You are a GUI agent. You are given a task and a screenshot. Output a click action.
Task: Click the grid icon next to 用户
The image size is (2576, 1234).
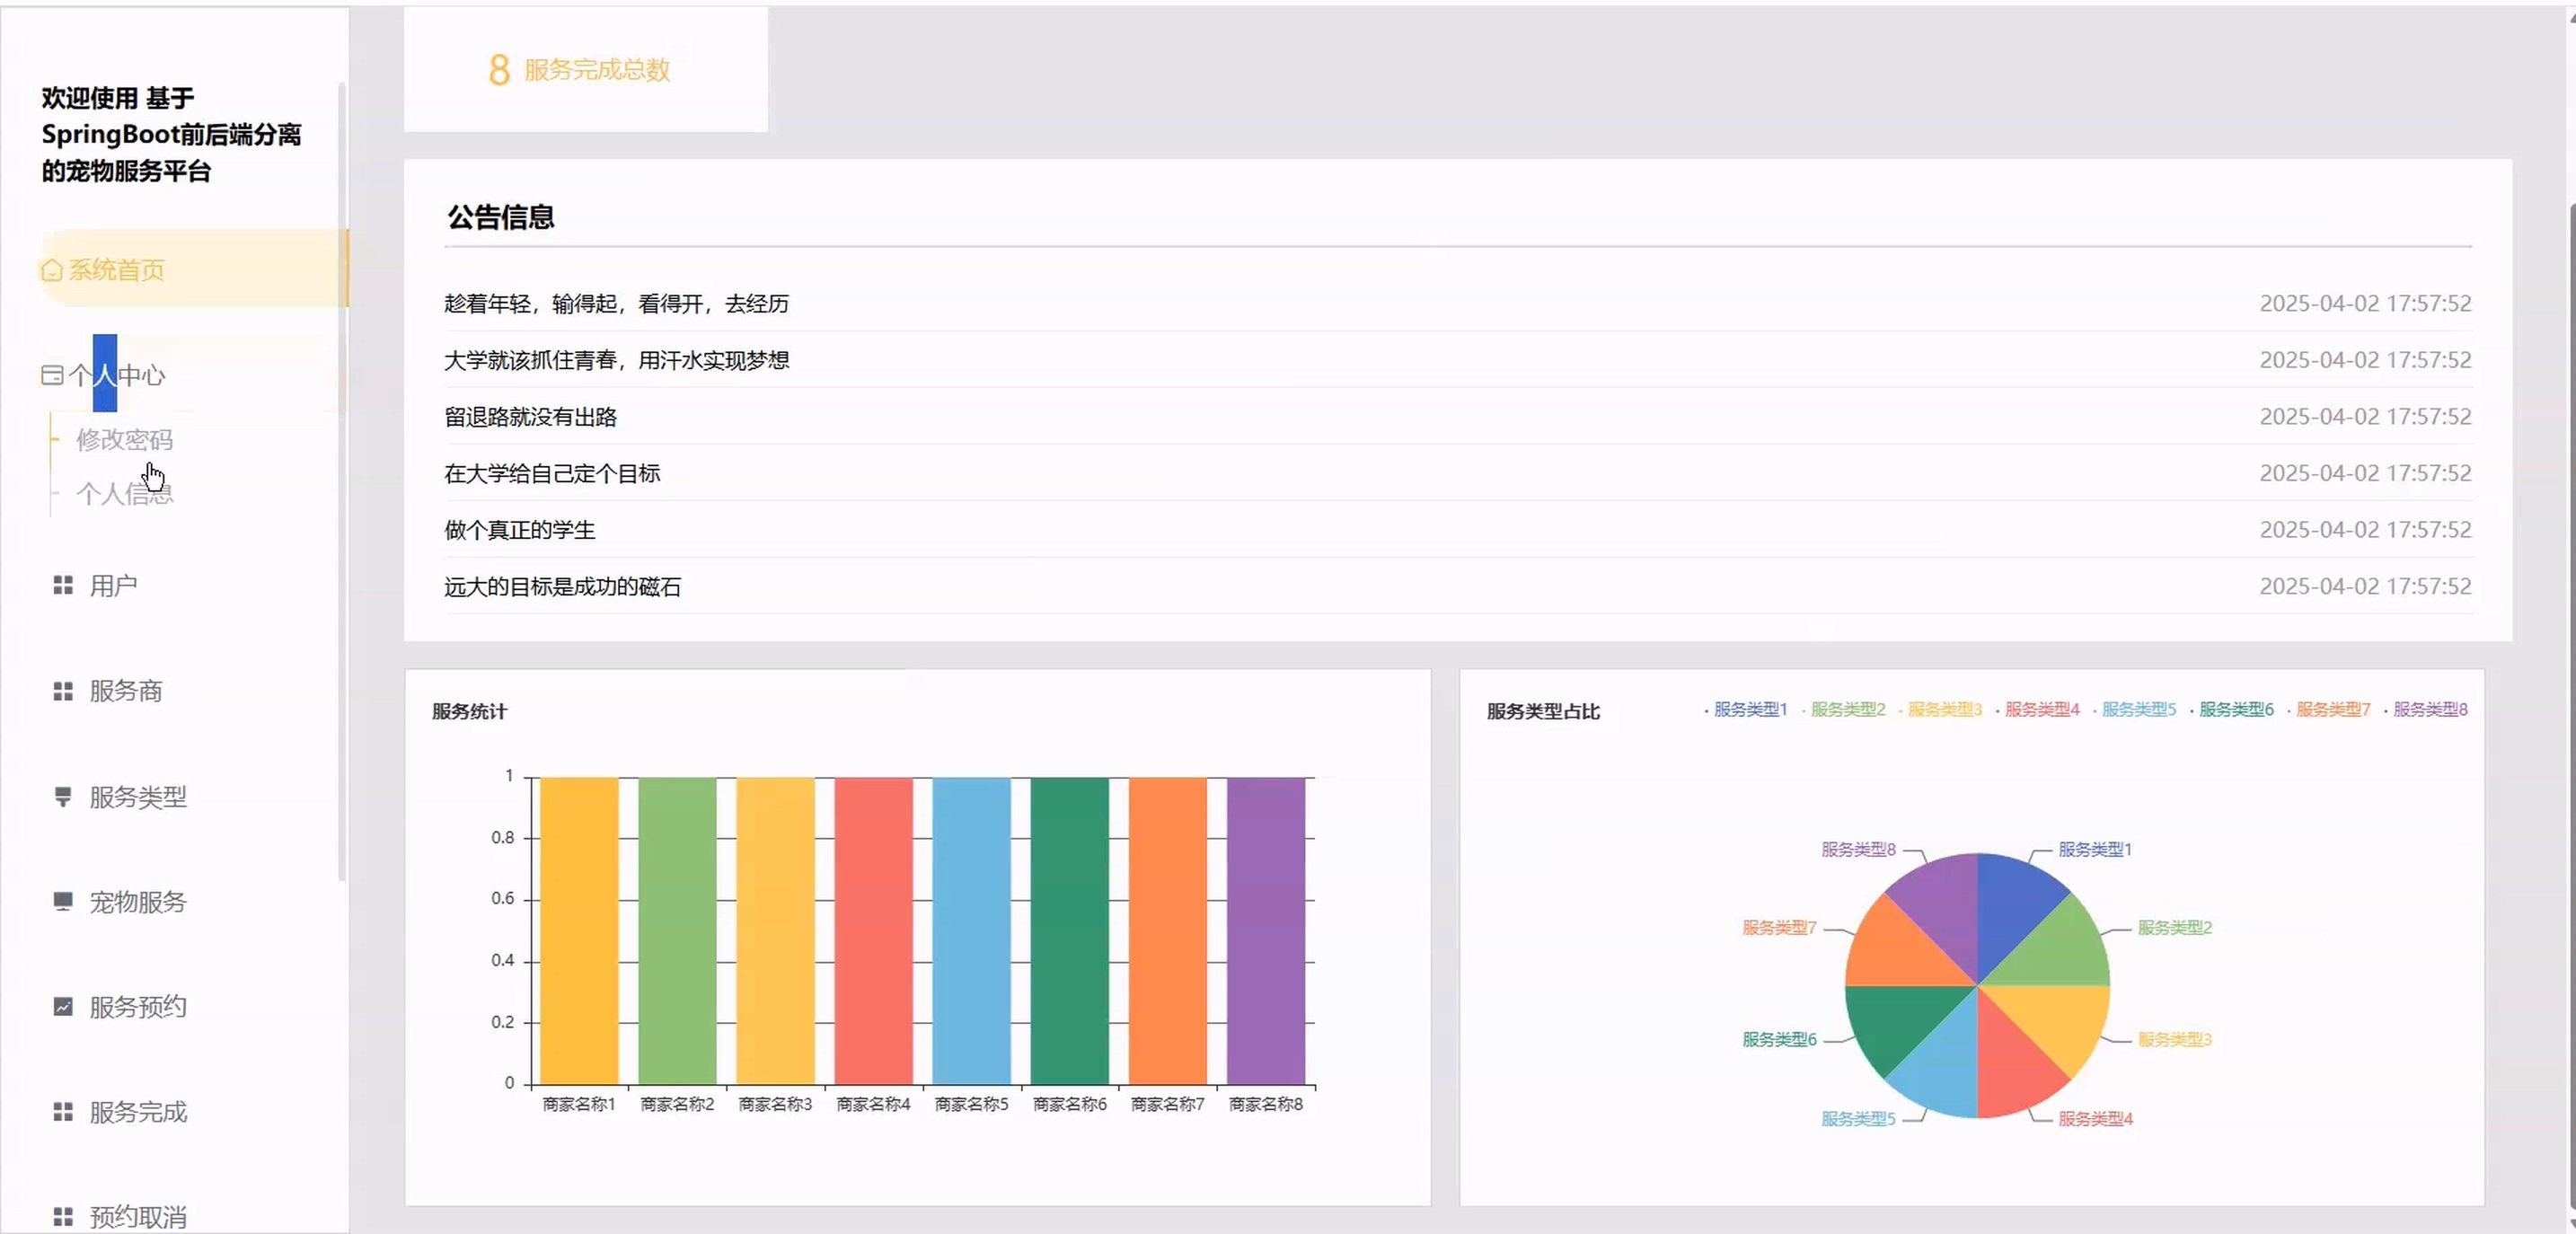pyautogui.click(x=63, y=585)
